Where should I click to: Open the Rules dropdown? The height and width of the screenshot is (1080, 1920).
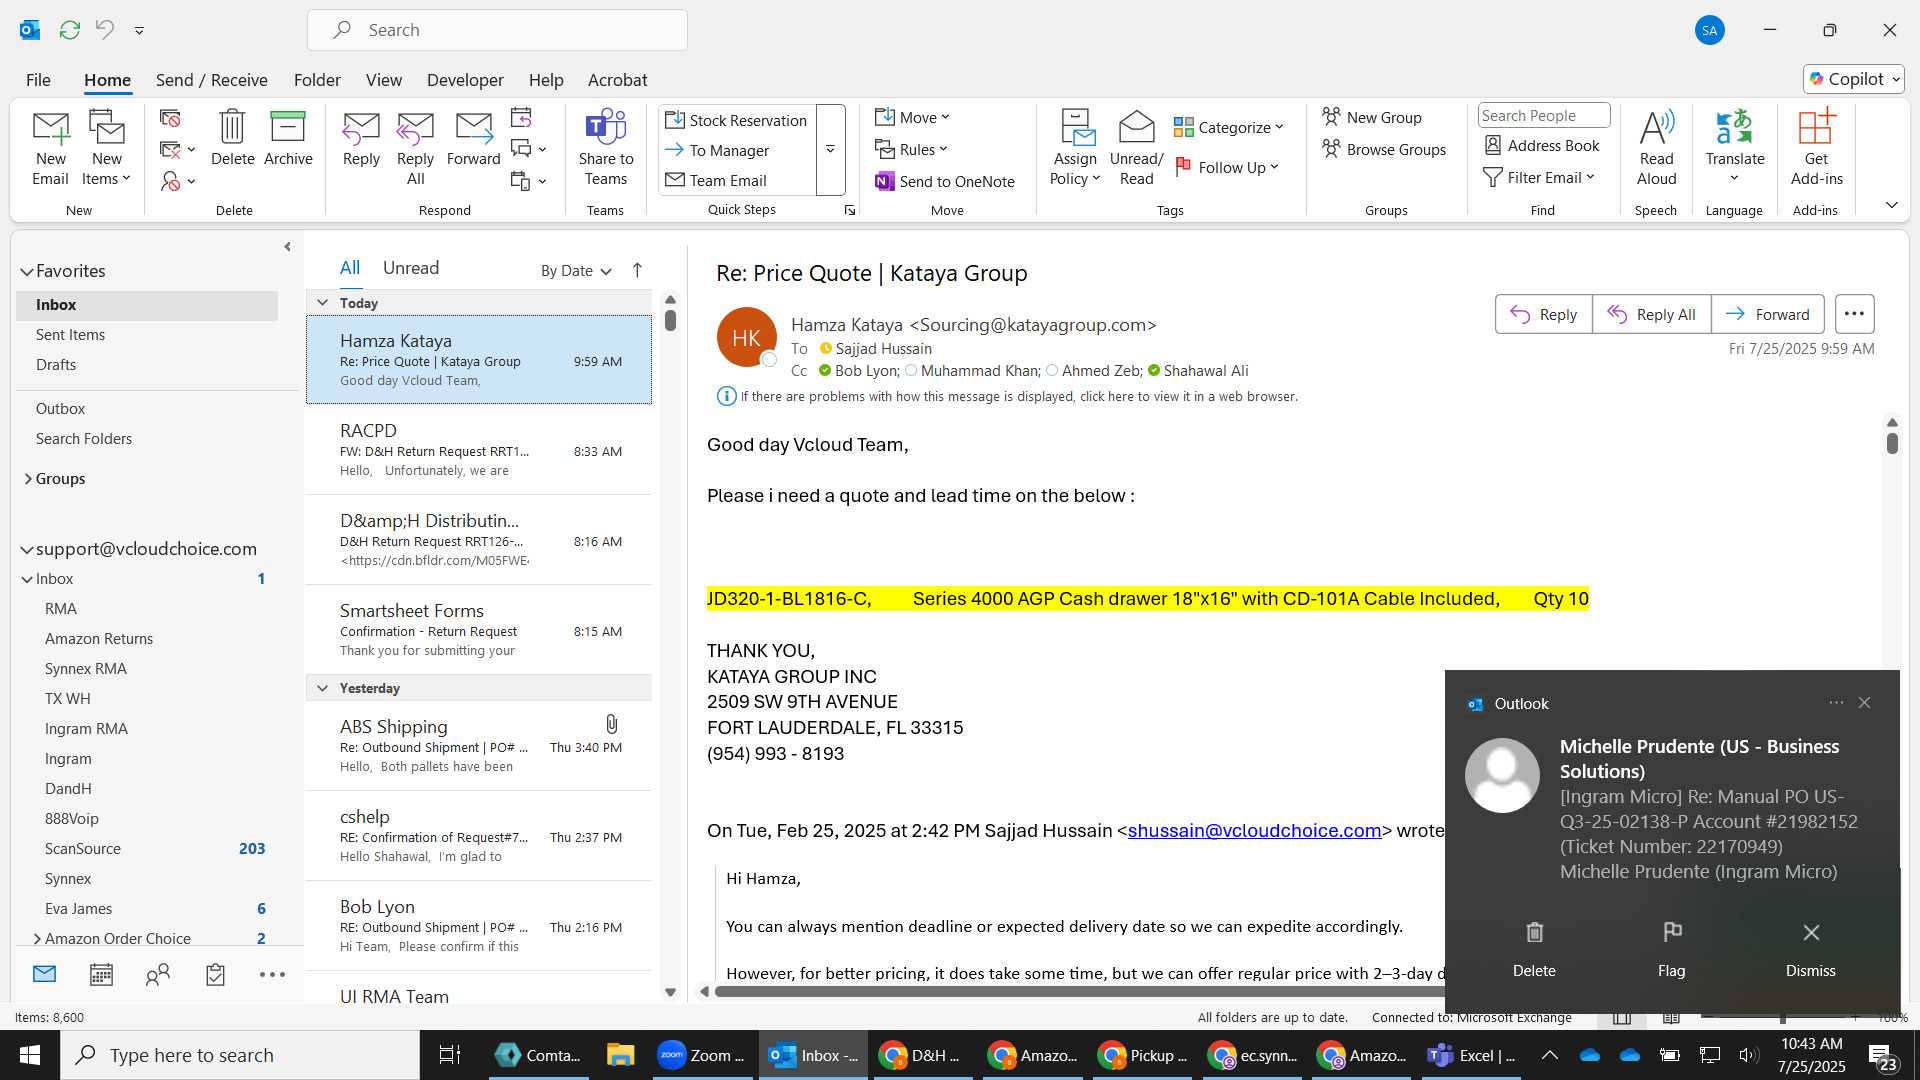tap(910, 149)
